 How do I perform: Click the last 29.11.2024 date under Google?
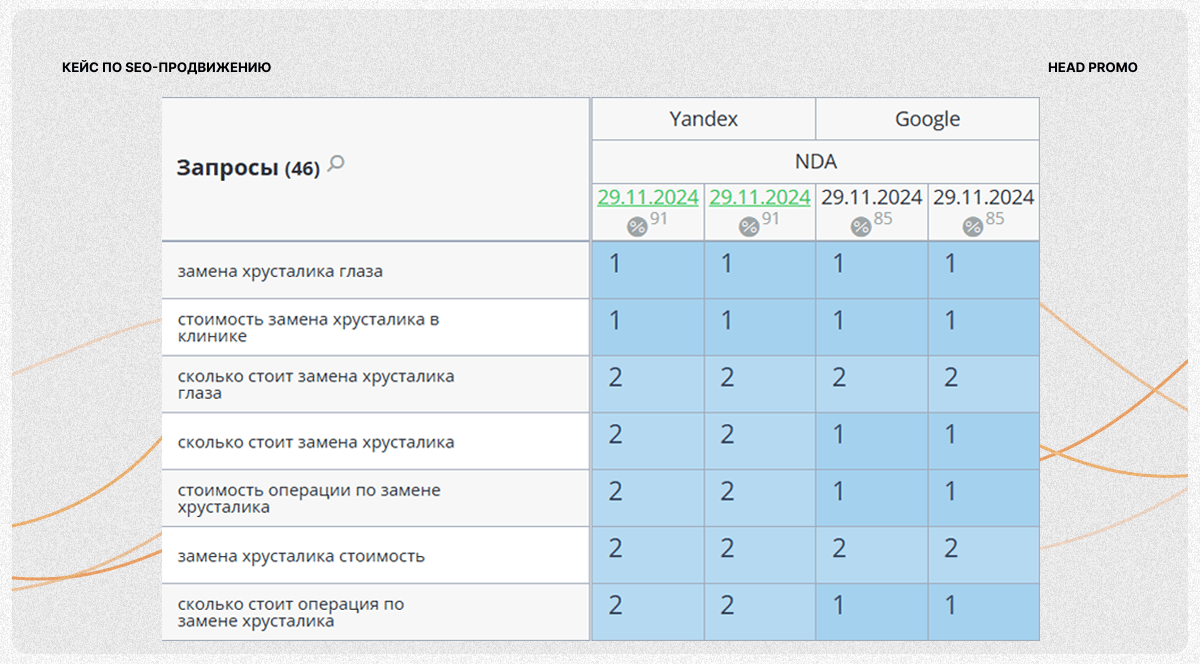984,198
